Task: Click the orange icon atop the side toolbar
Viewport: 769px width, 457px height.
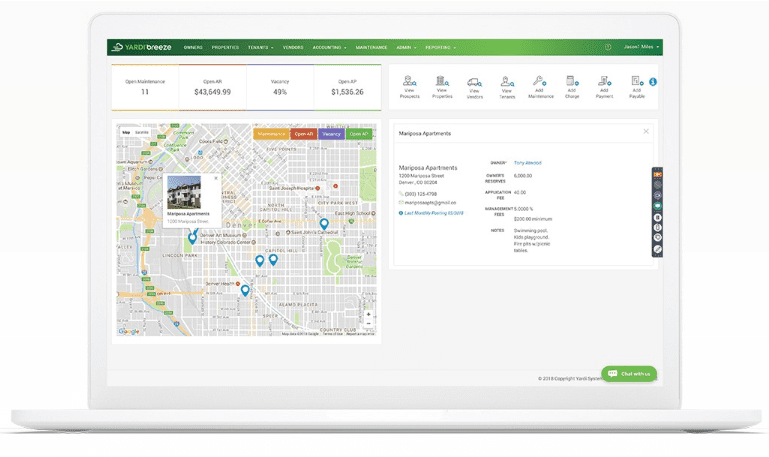Action: (x=657, y=174)
